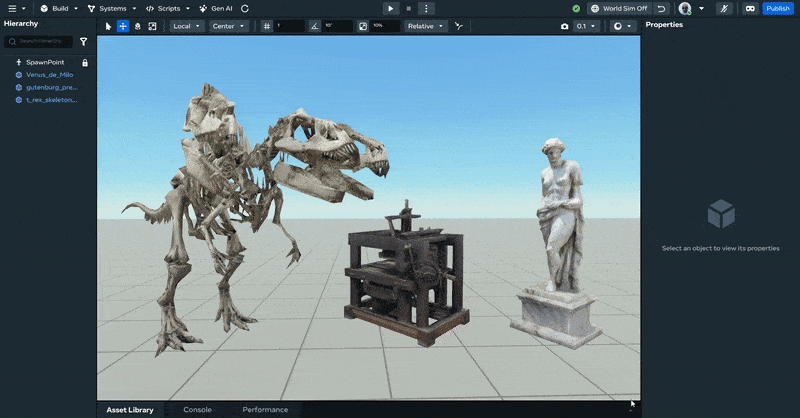Open the Center pivot dropdown
This screenshot has width=800, height=418.
[x=228, y=26]
